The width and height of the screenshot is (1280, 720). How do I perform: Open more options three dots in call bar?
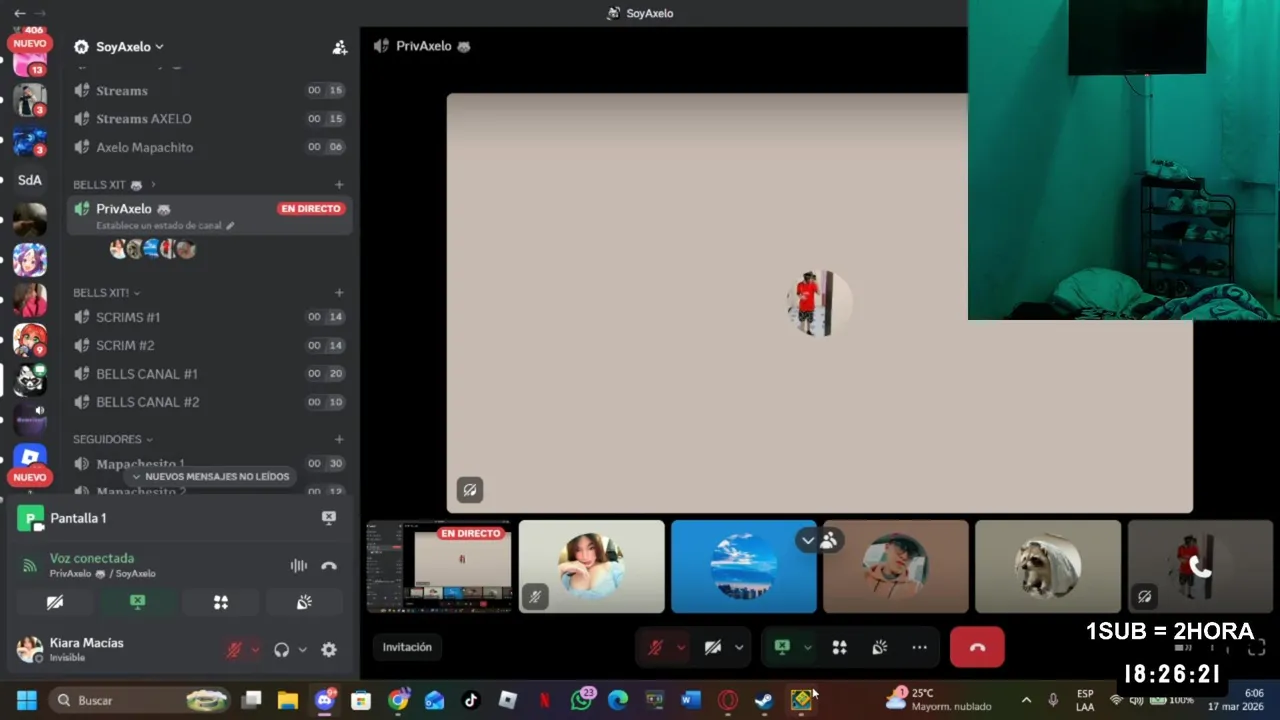point(920,648)
